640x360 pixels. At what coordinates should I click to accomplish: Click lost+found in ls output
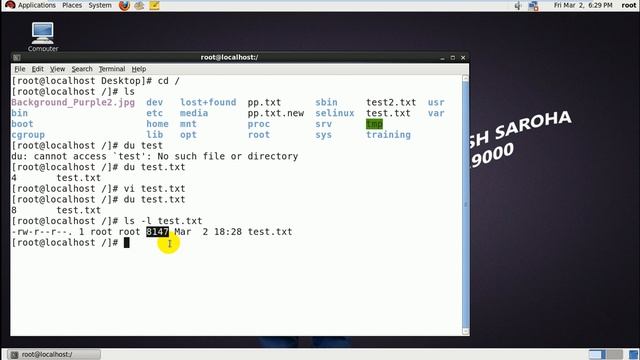pyautogui.click(x=208, y=102)
